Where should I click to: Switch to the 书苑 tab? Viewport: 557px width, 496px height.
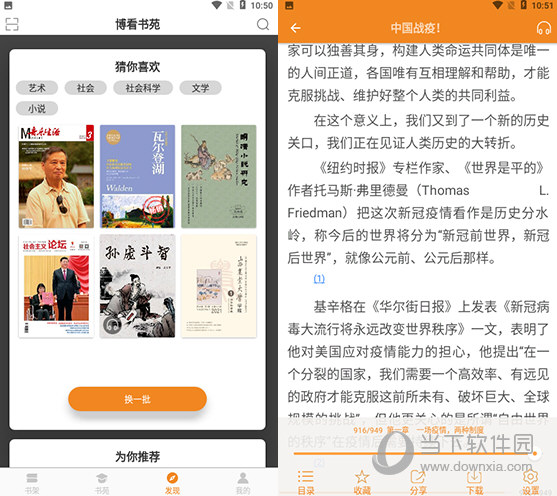click(102, 483)
